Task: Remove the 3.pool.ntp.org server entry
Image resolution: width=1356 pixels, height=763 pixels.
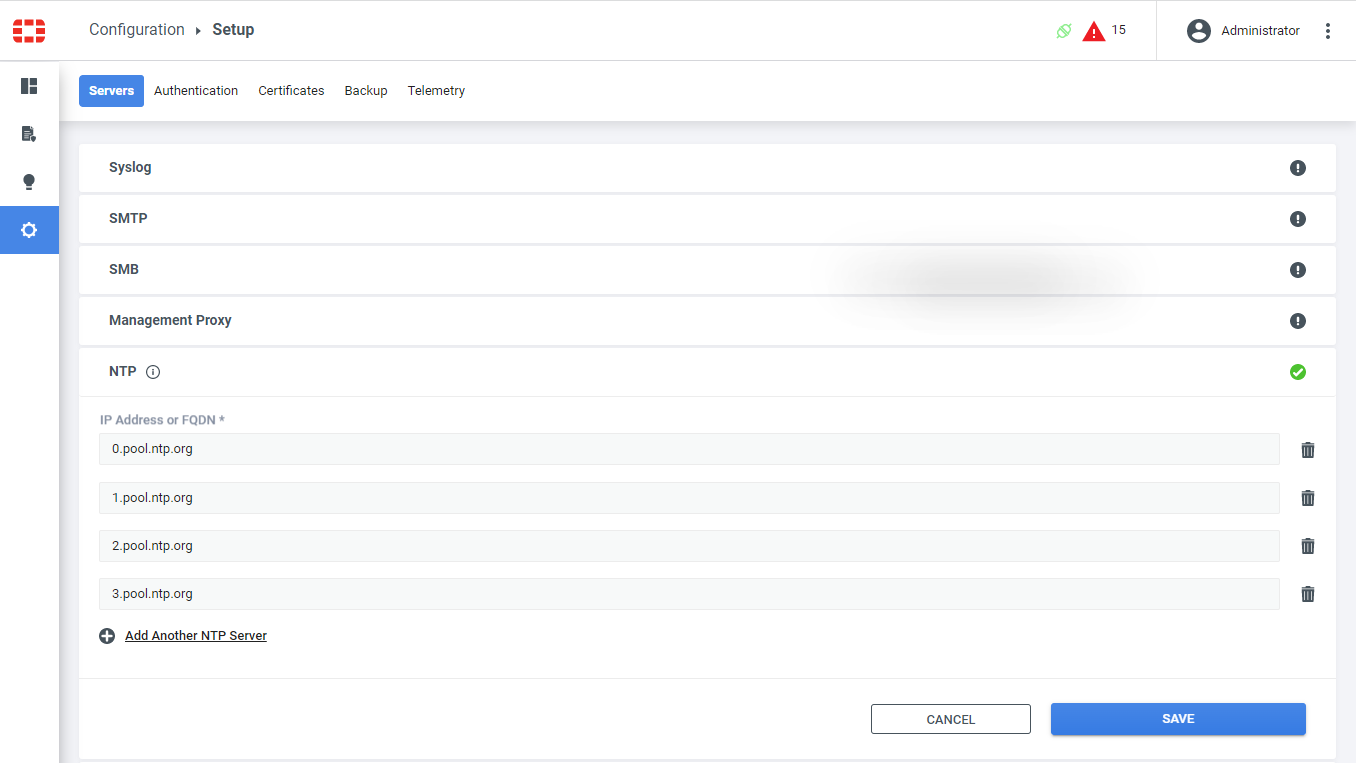Action: coord(1307,593)
